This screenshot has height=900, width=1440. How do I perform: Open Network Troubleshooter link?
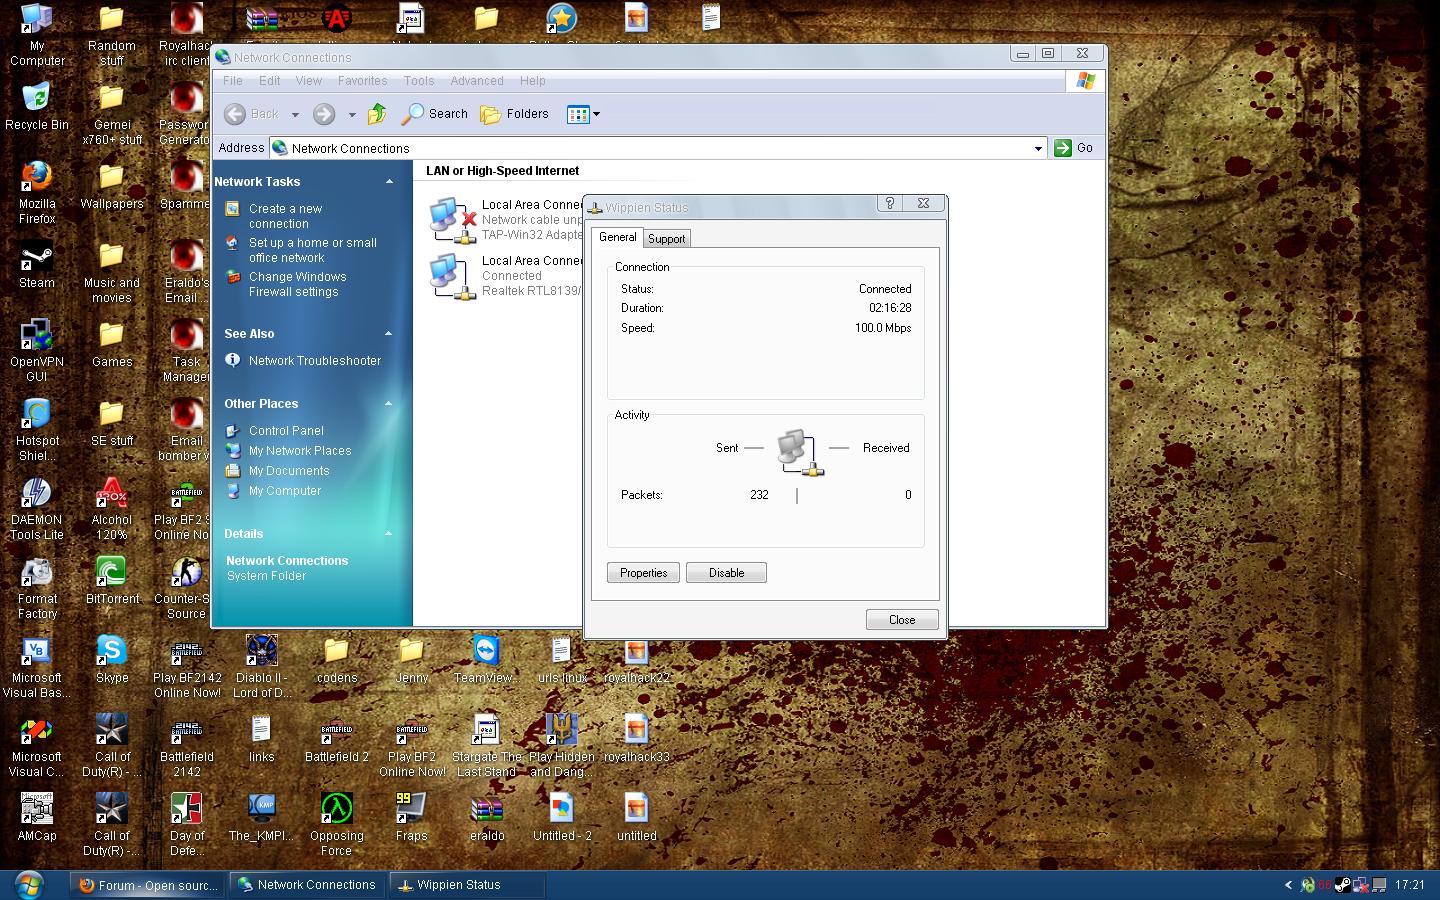point(314,361)
